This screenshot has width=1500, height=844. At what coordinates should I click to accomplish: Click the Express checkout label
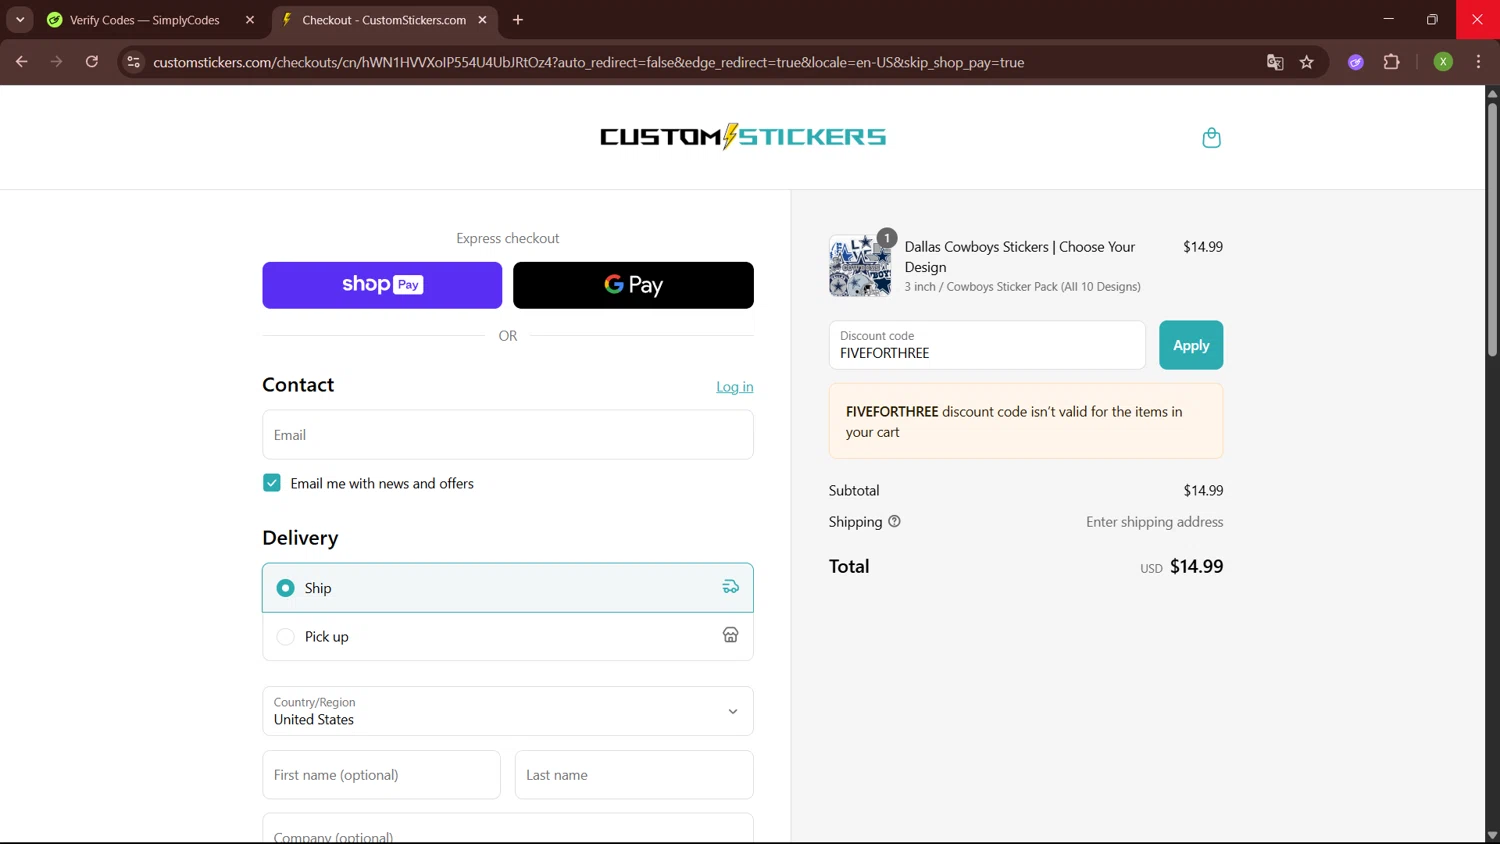(508, 238)
